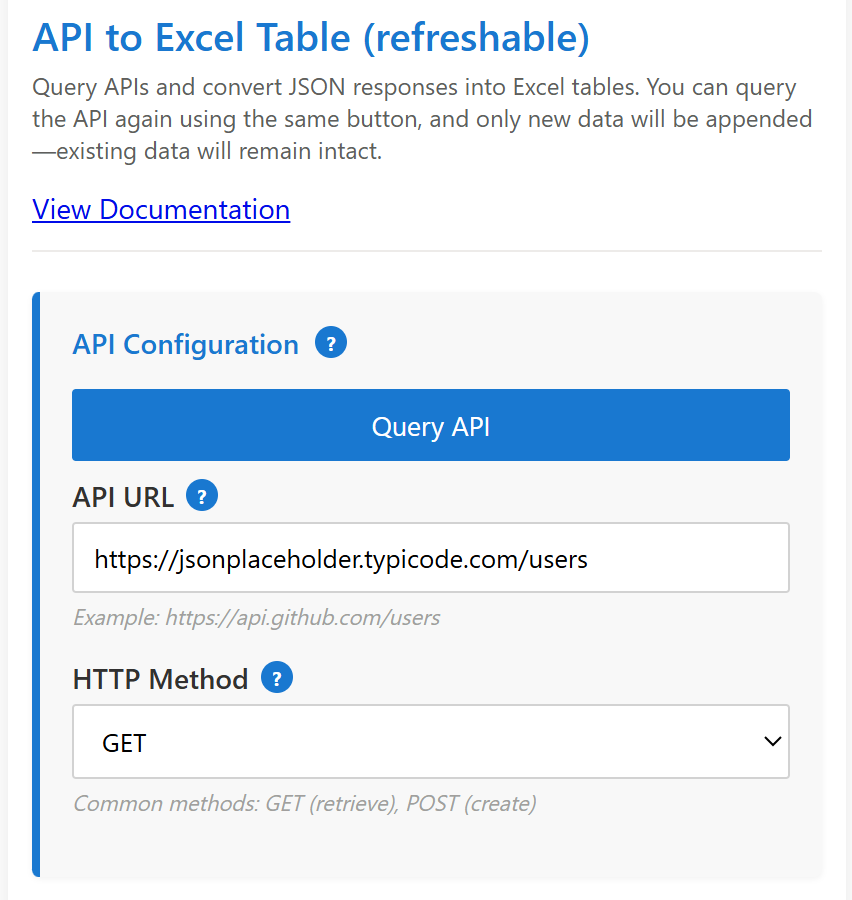Focus the API URL input field

coord(431,557)
